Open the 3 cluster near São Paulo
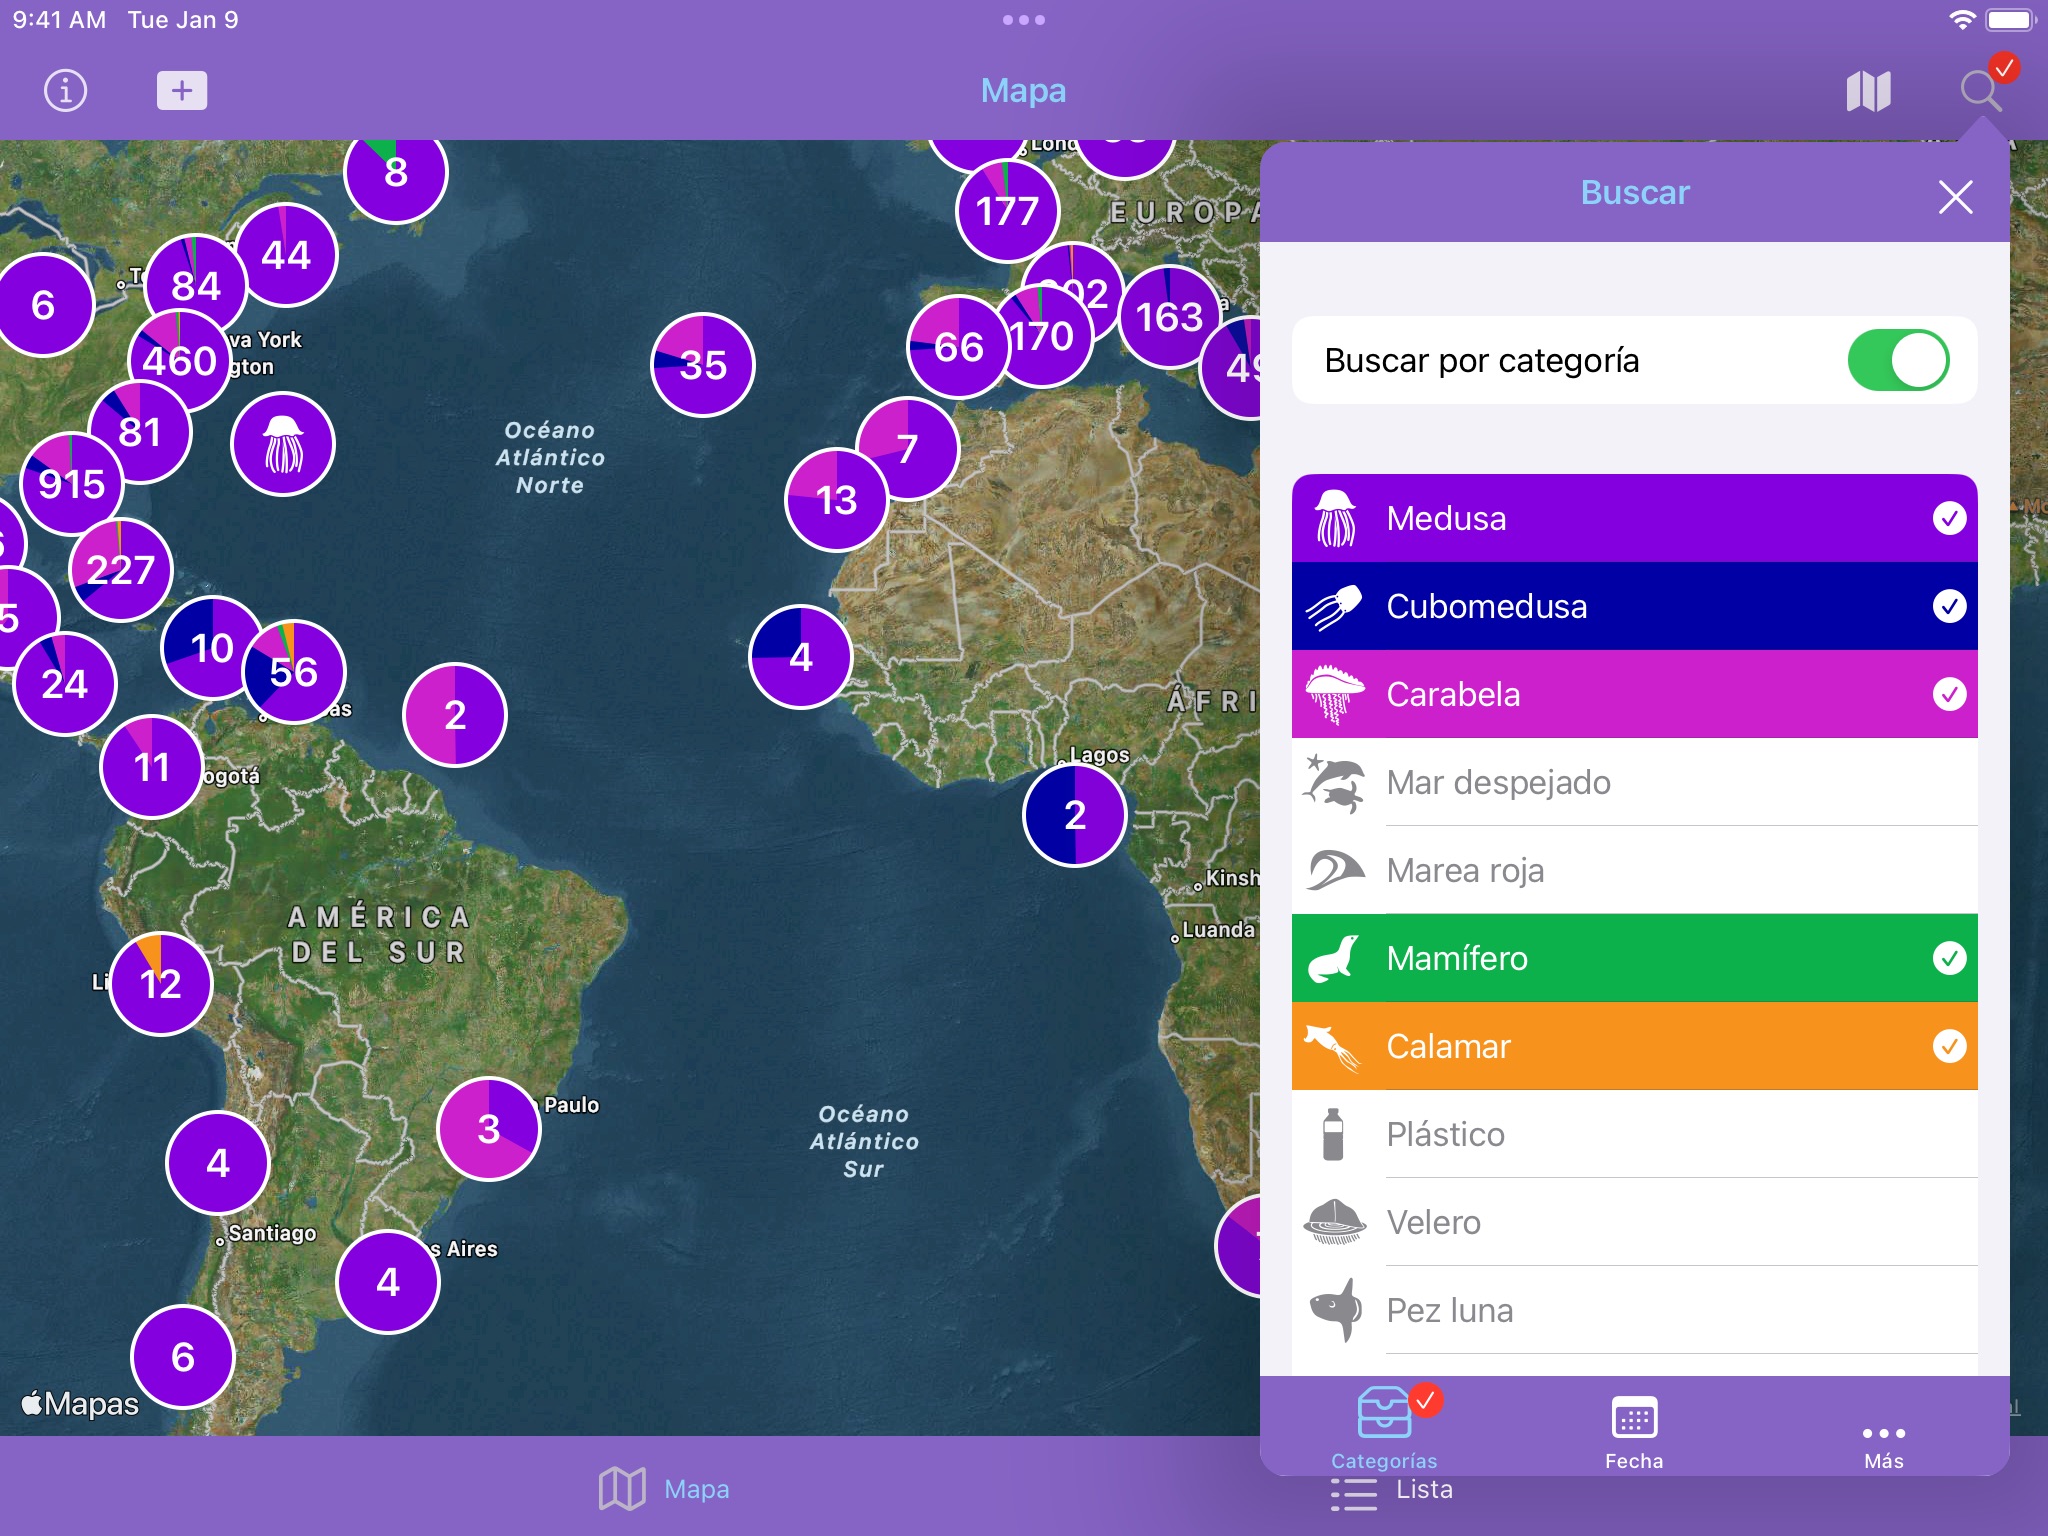The image size is (2048, 1536). (x=489, y=1129)
